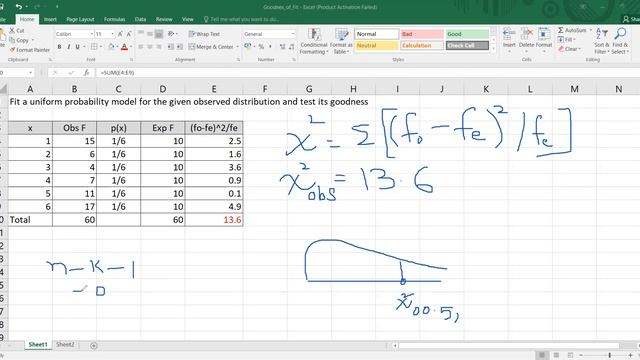The width and height of the screenshot is (640, 360).
Task: Apply the Calculation cell style
Action: tap(422, 45)
